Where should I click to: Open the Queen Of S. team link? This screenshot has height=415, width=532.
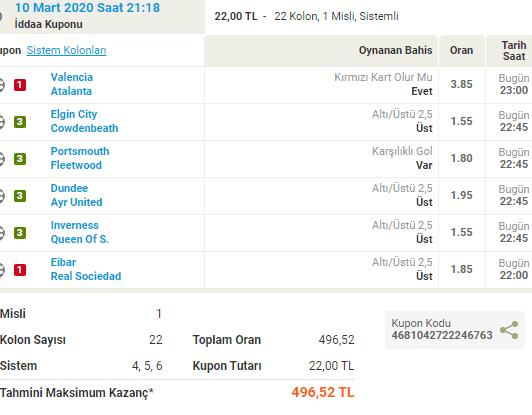[x=80, y=239]
